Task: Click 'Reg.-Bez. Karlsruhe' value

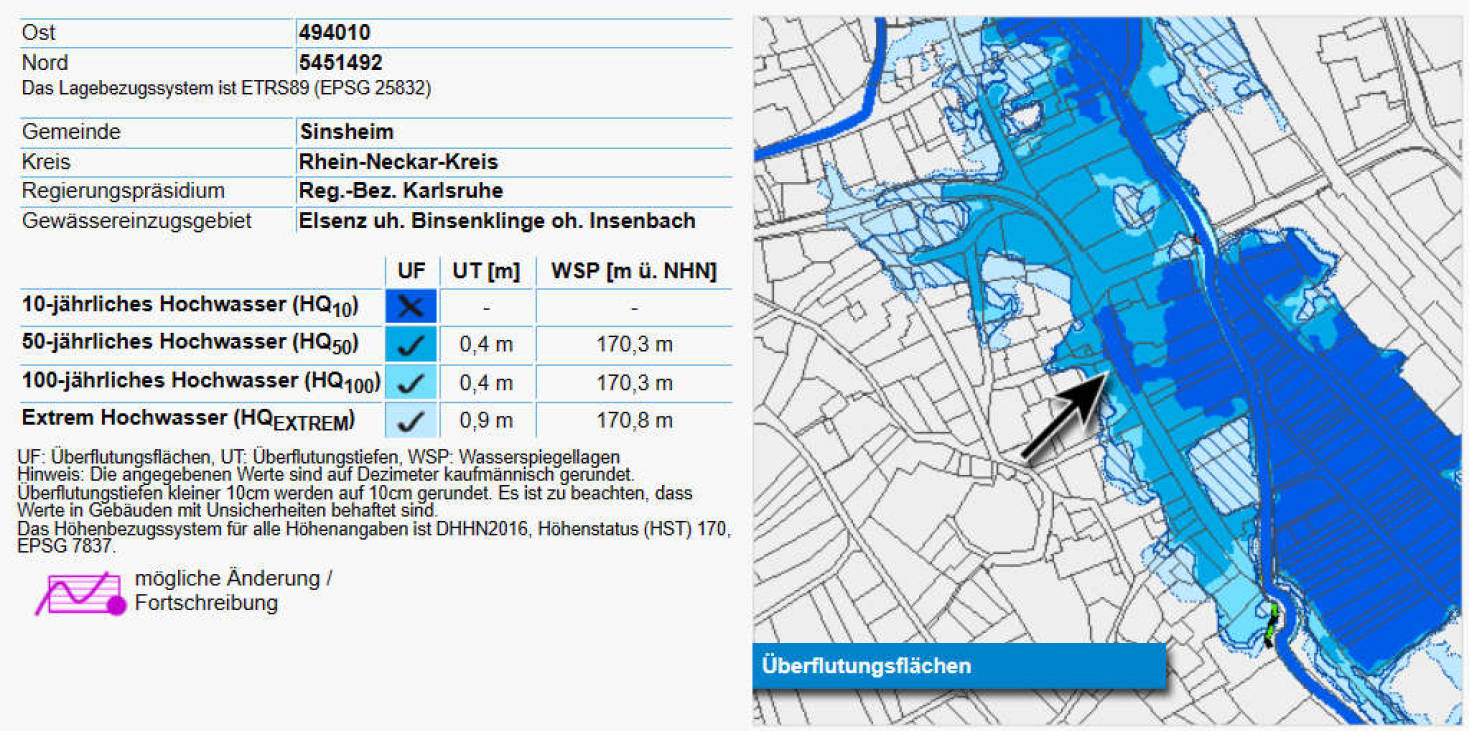Action: coord(400,191)
